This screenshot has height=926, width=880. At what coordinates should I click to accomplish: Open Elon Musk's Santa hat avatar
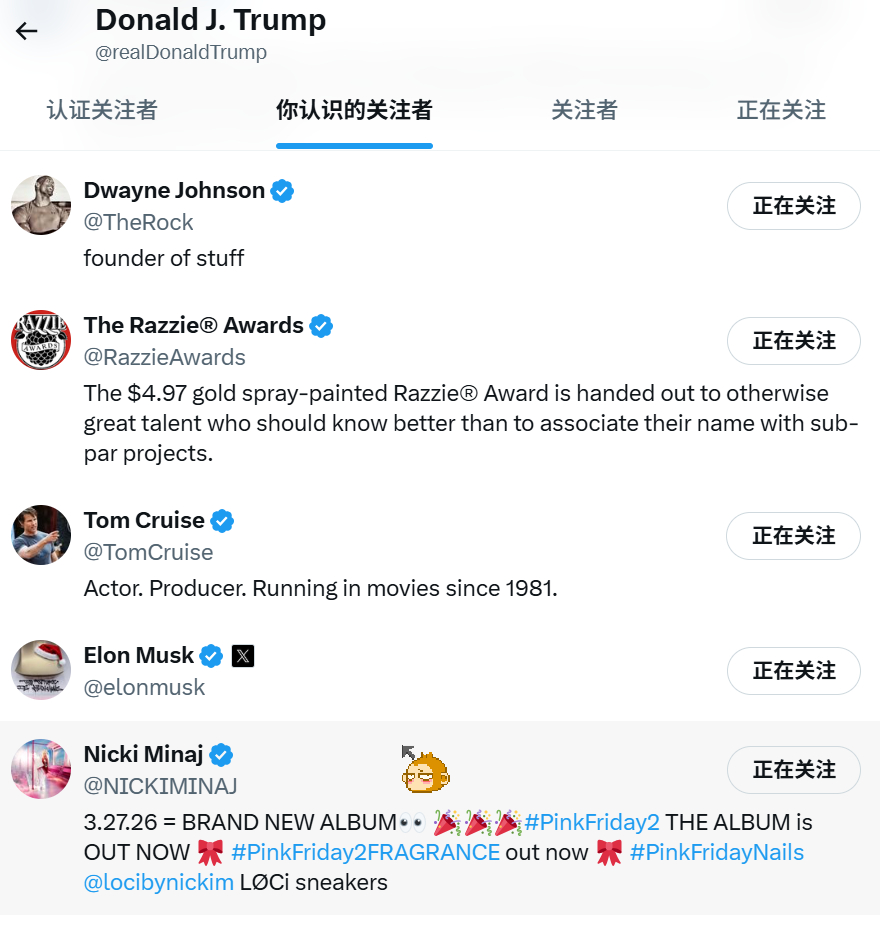41,670
